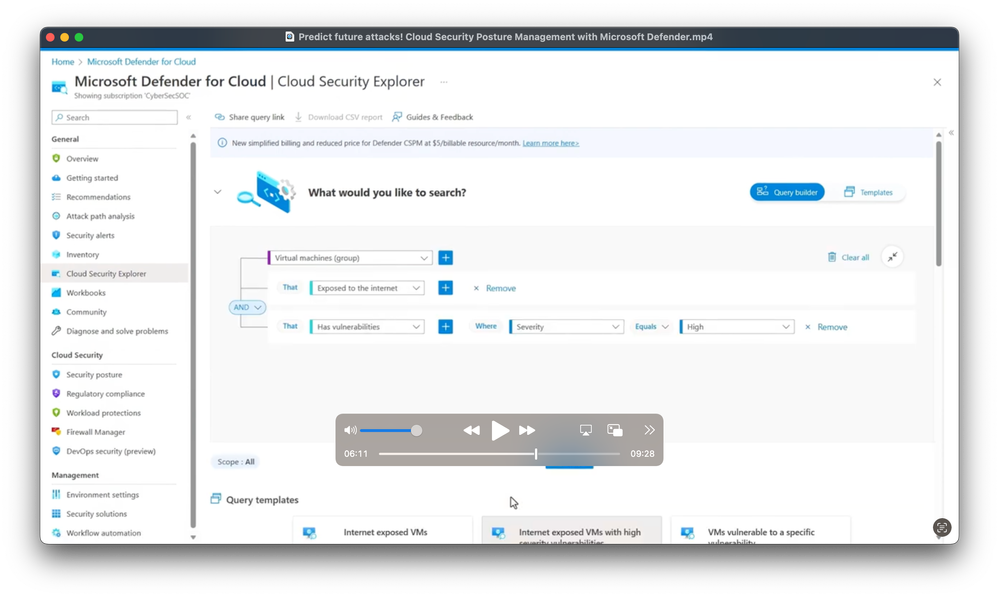Open the Severity condition dropdown
999x597 pixels.
566,327
